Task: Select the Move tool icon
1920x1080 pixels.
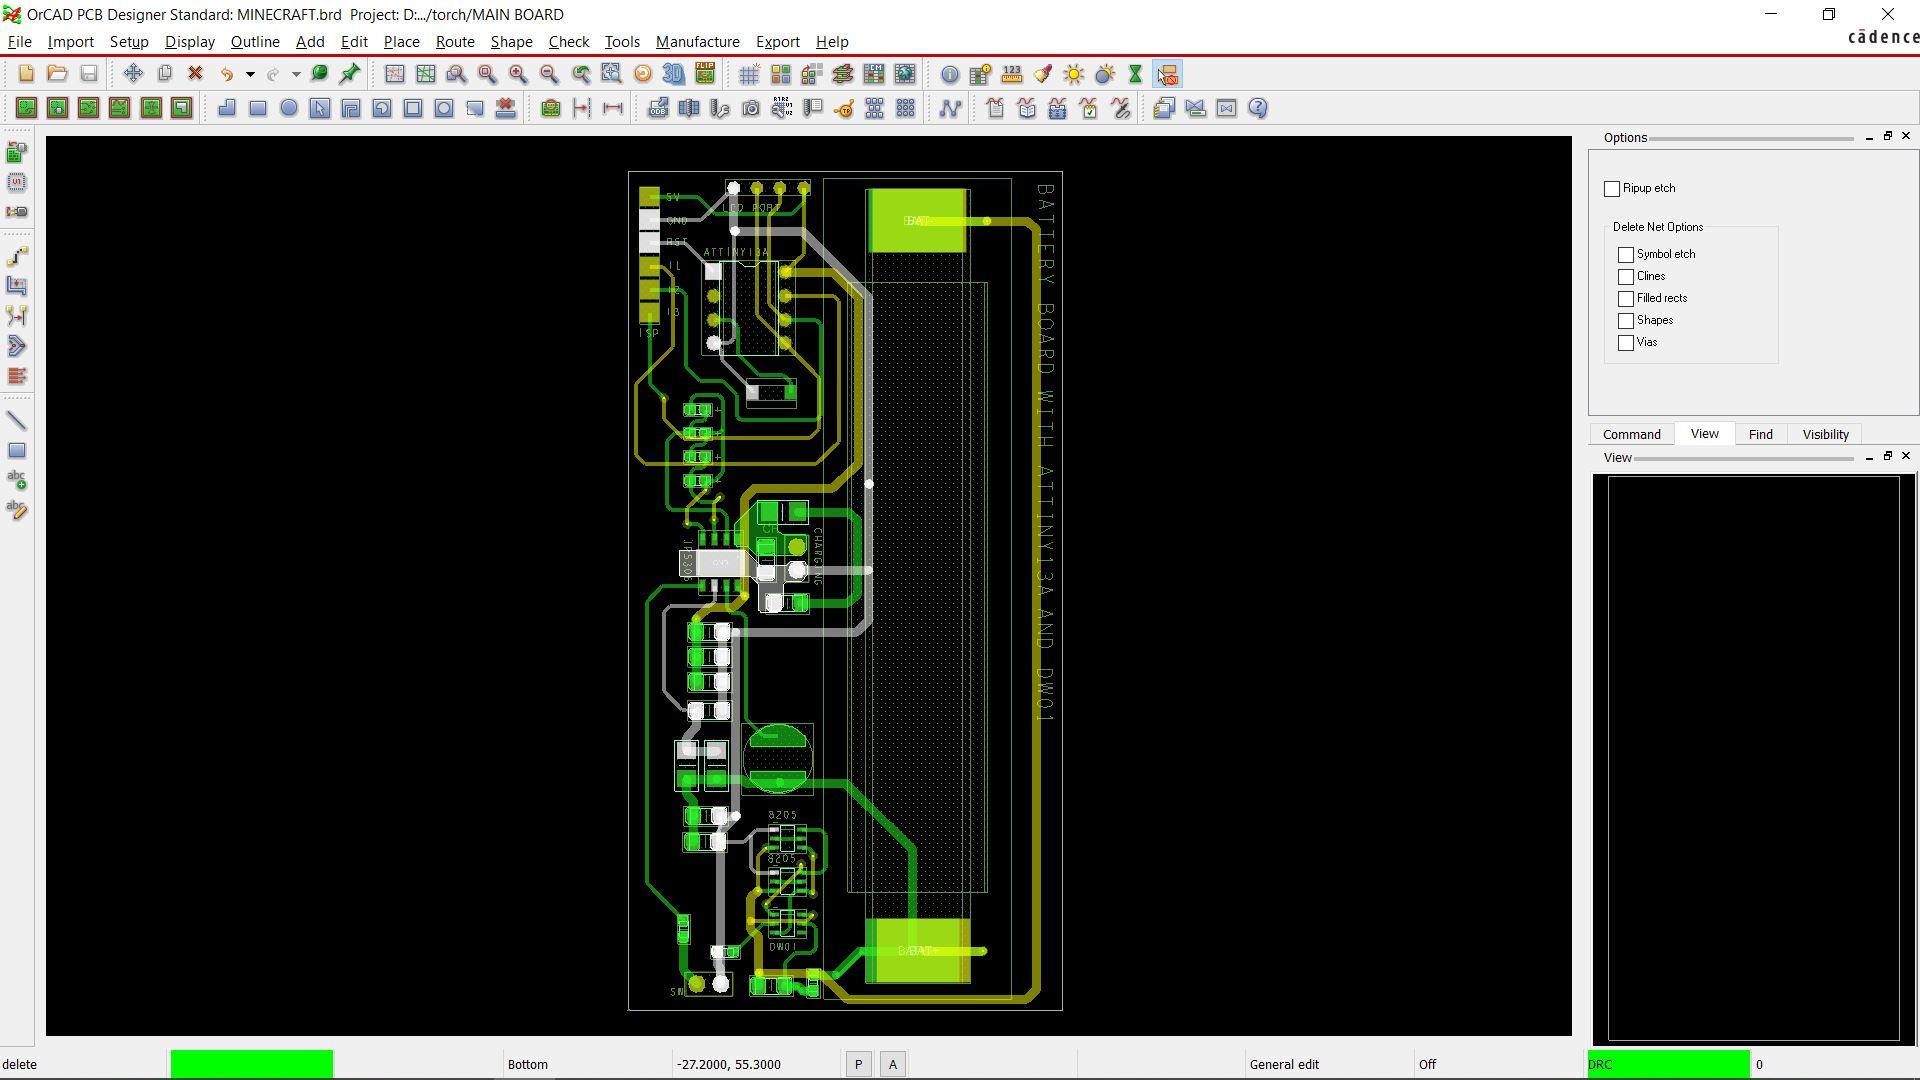Action: pyautogui.click(x=133, y=74)
